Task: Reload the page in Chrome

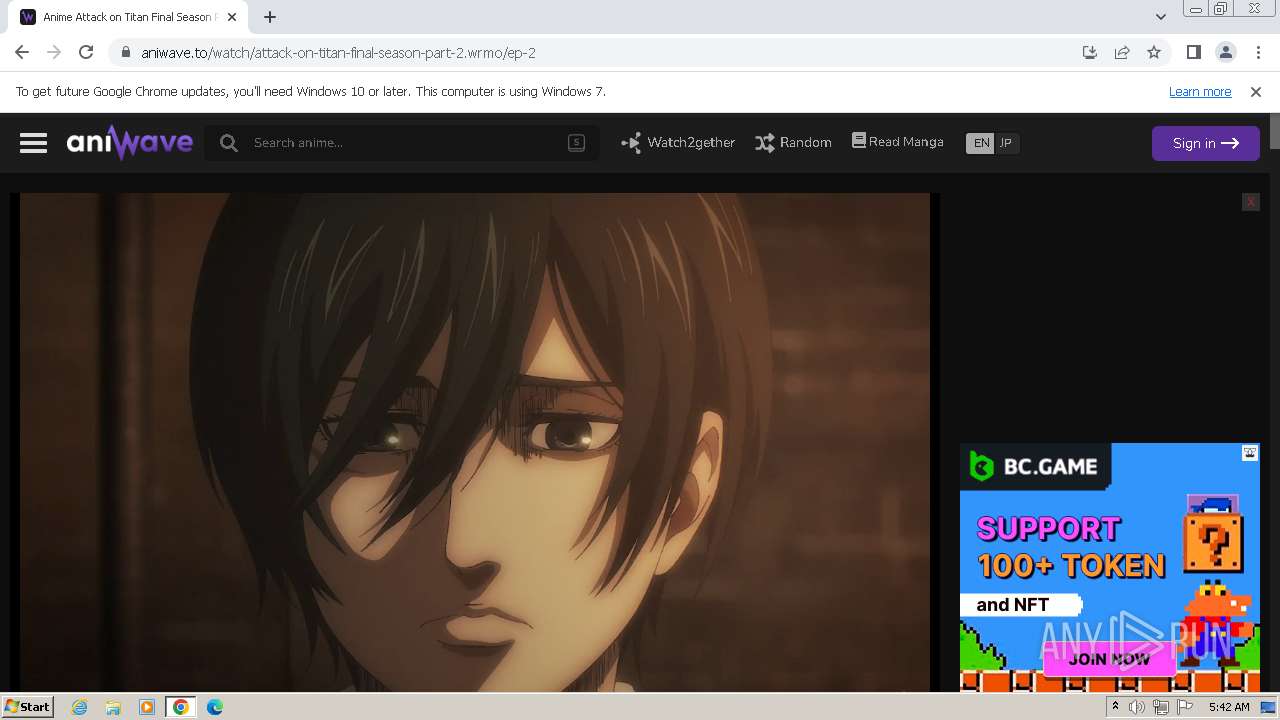Action: pos(86,52)
